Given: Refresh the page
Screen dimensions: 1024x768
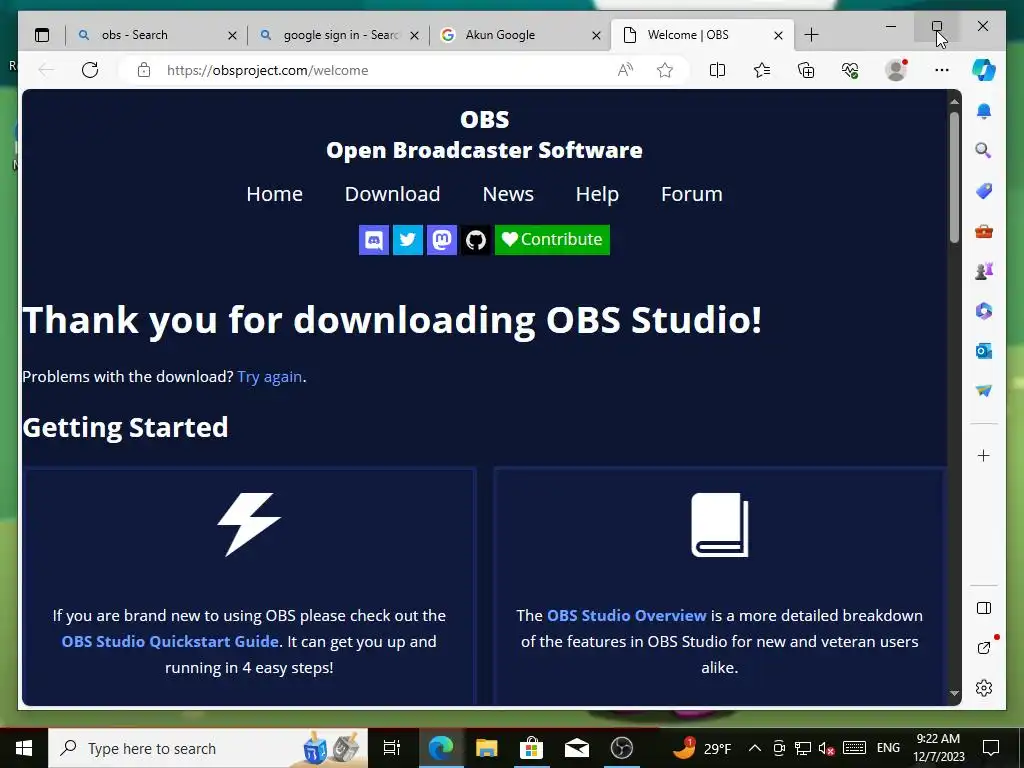Looking at the screenshot, I should 90,70.
